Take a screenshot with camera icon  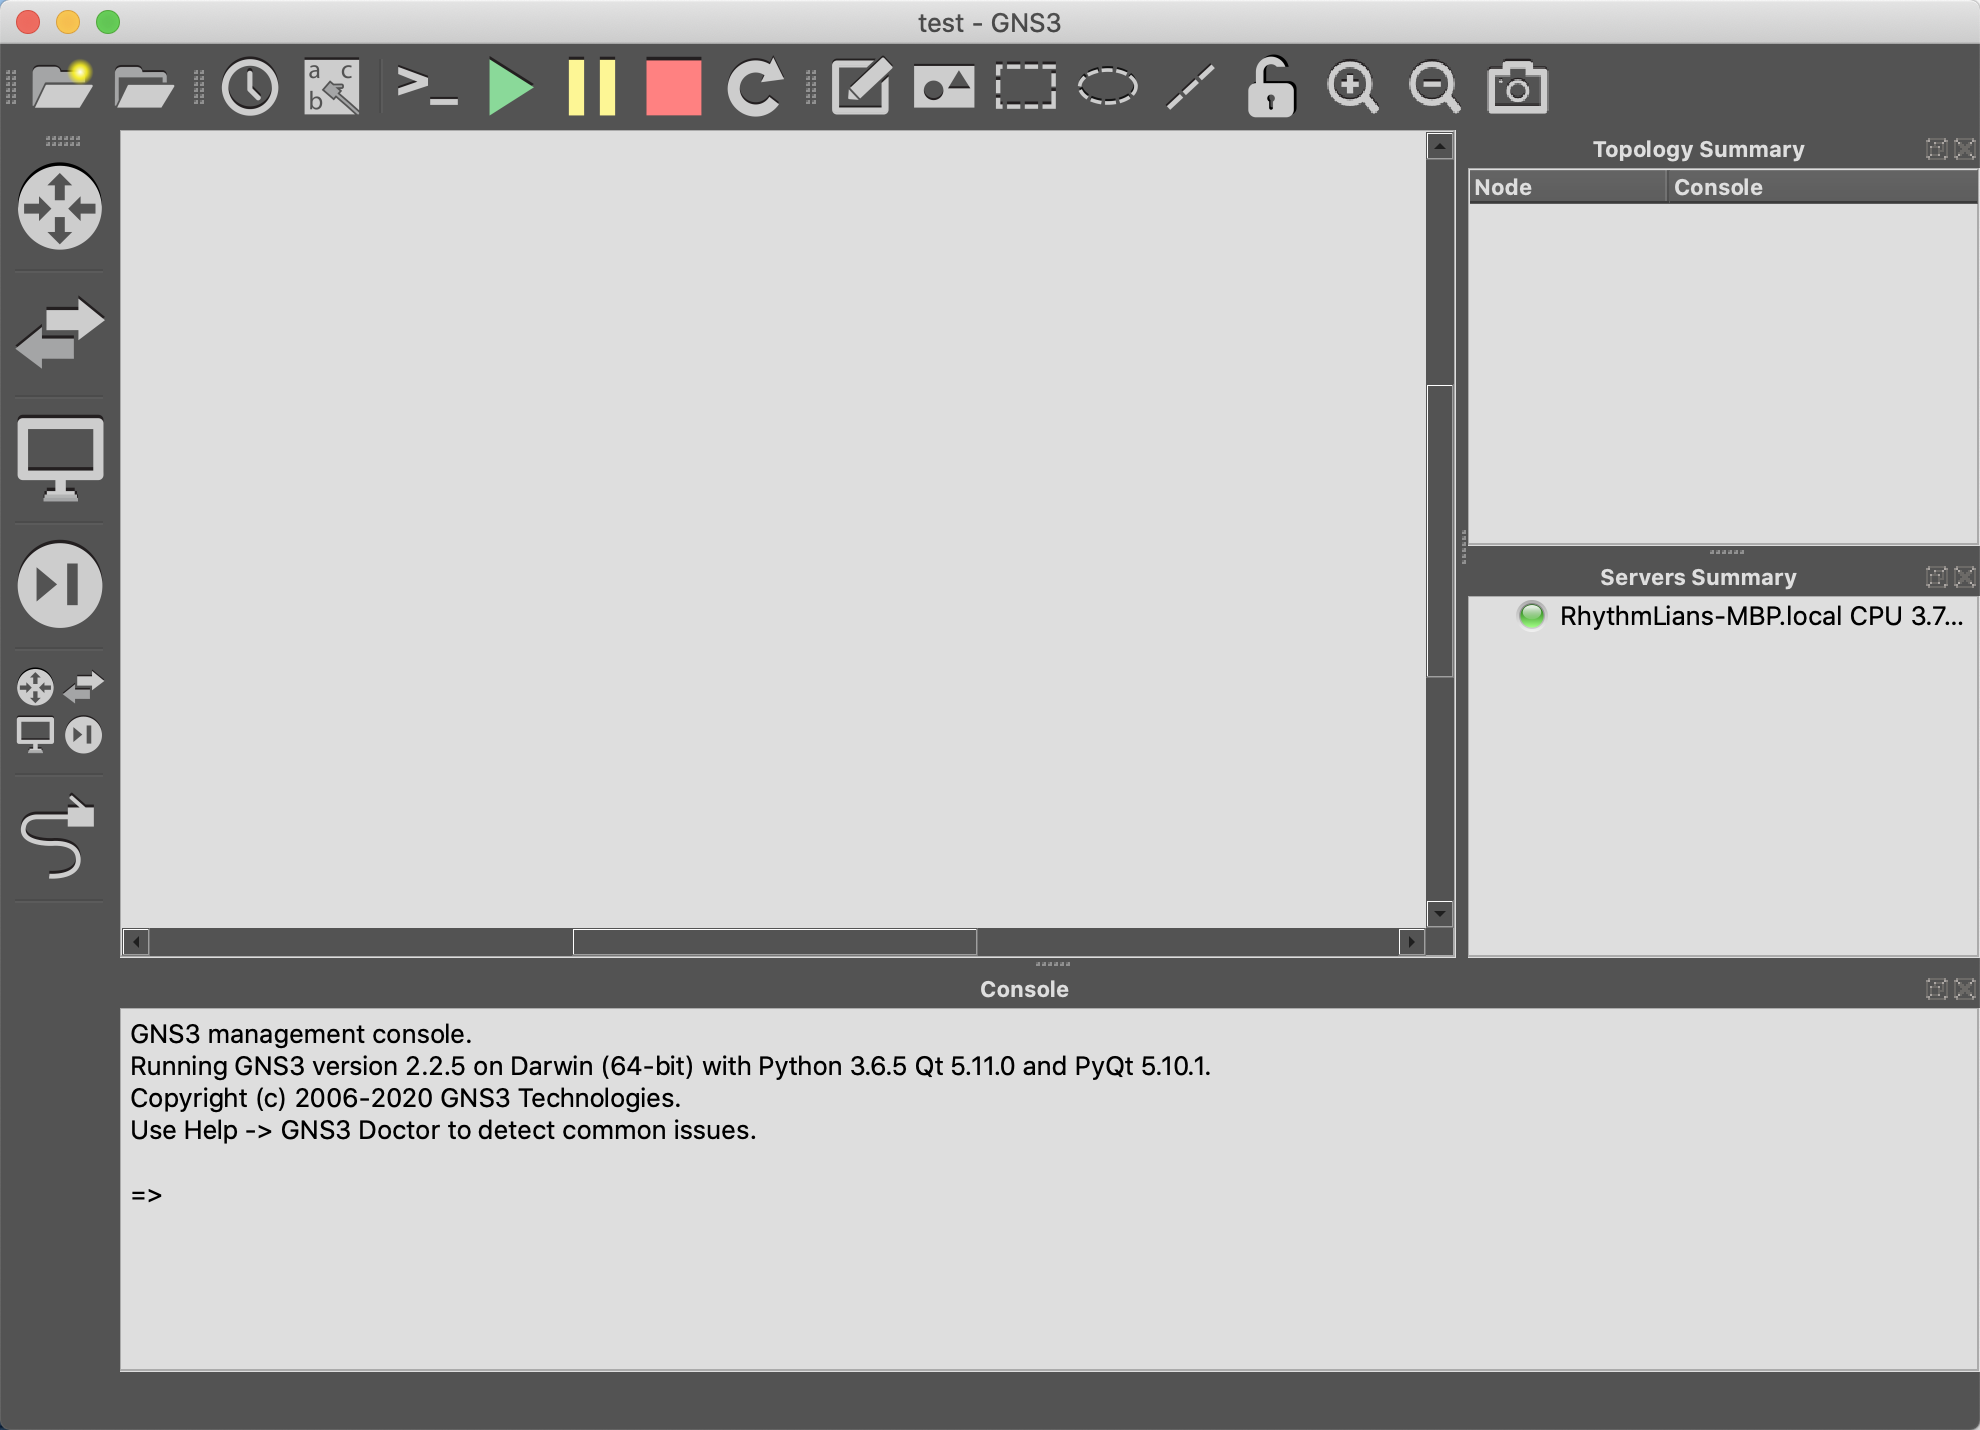click(1517, 87)
